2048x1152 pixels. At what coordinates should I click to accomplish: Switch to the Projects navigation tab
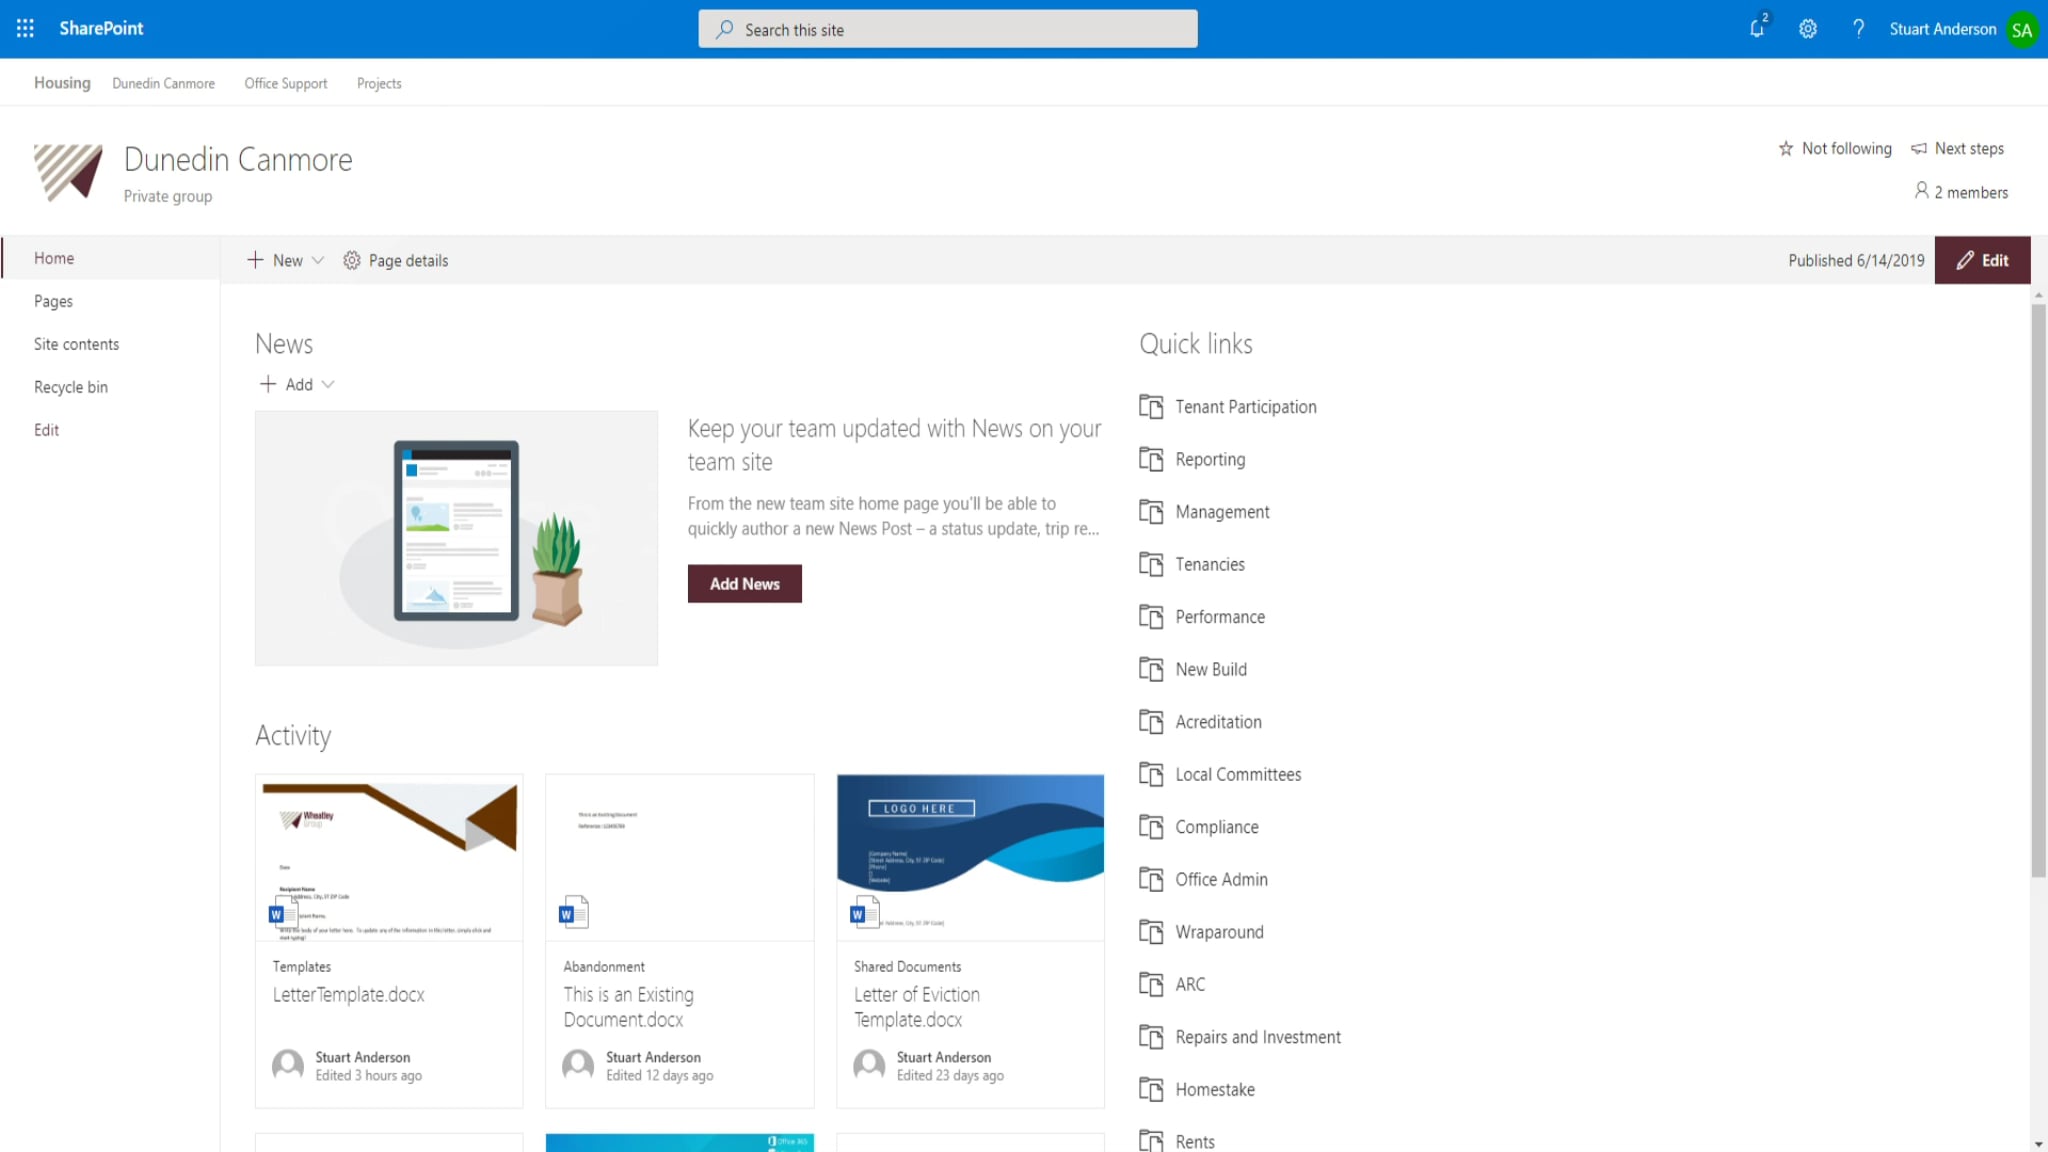378,83
